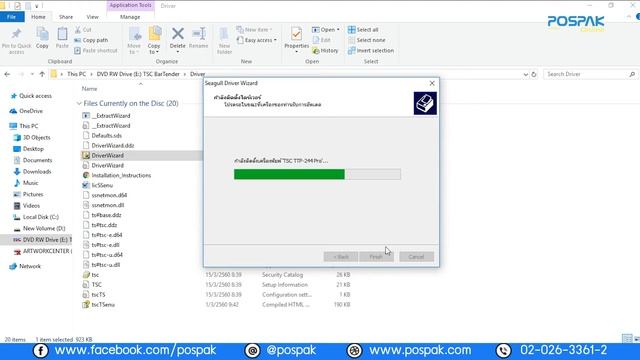Click the Copy to folder icon
This screenshot has width=640, height=360.
tap(154, 34)
